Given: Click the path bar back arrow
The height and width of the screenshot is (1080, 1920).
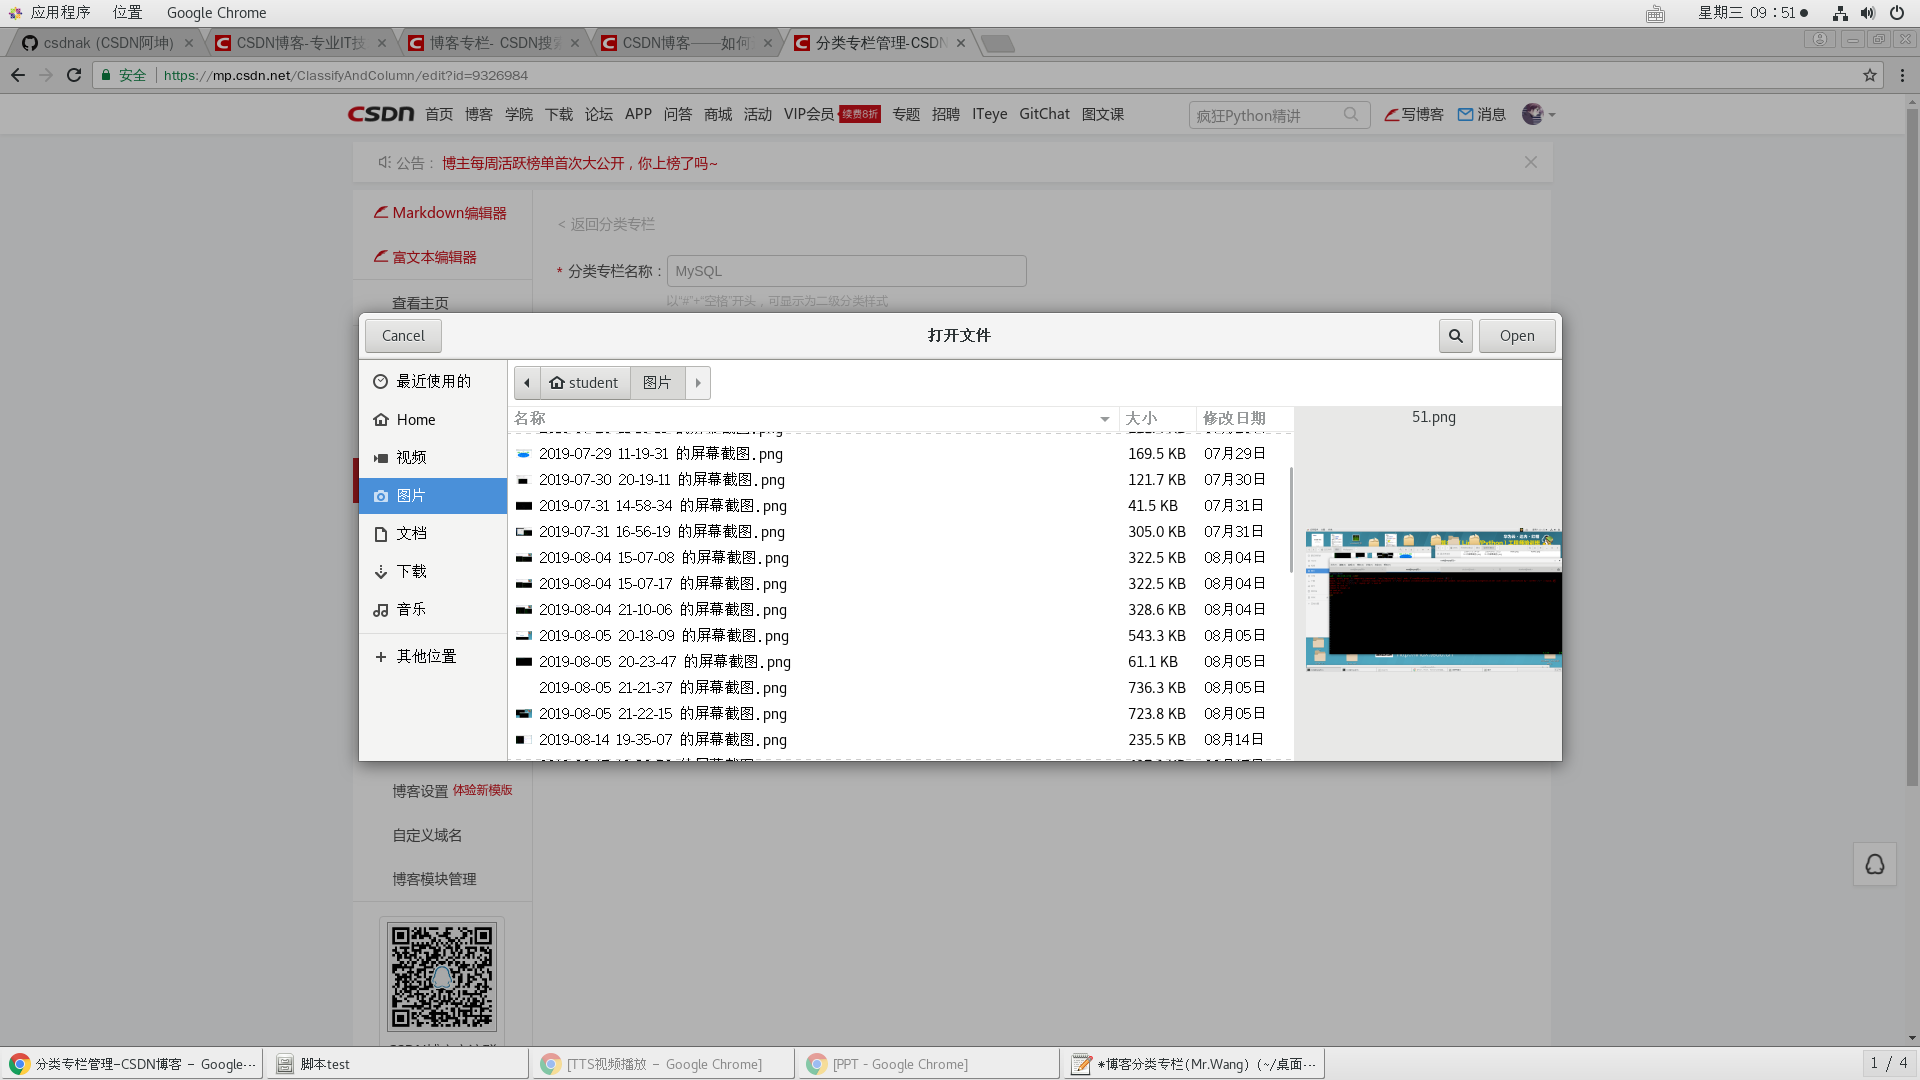Looking at the screenshot, I should (527, 383).
